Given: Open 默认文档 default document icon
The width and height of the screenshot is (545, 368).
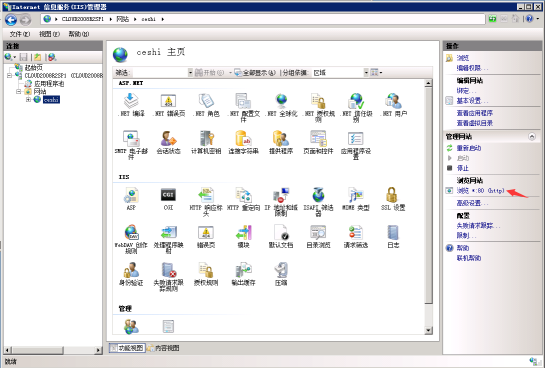Looking at the screenshot, I should (x=280, y=232).
